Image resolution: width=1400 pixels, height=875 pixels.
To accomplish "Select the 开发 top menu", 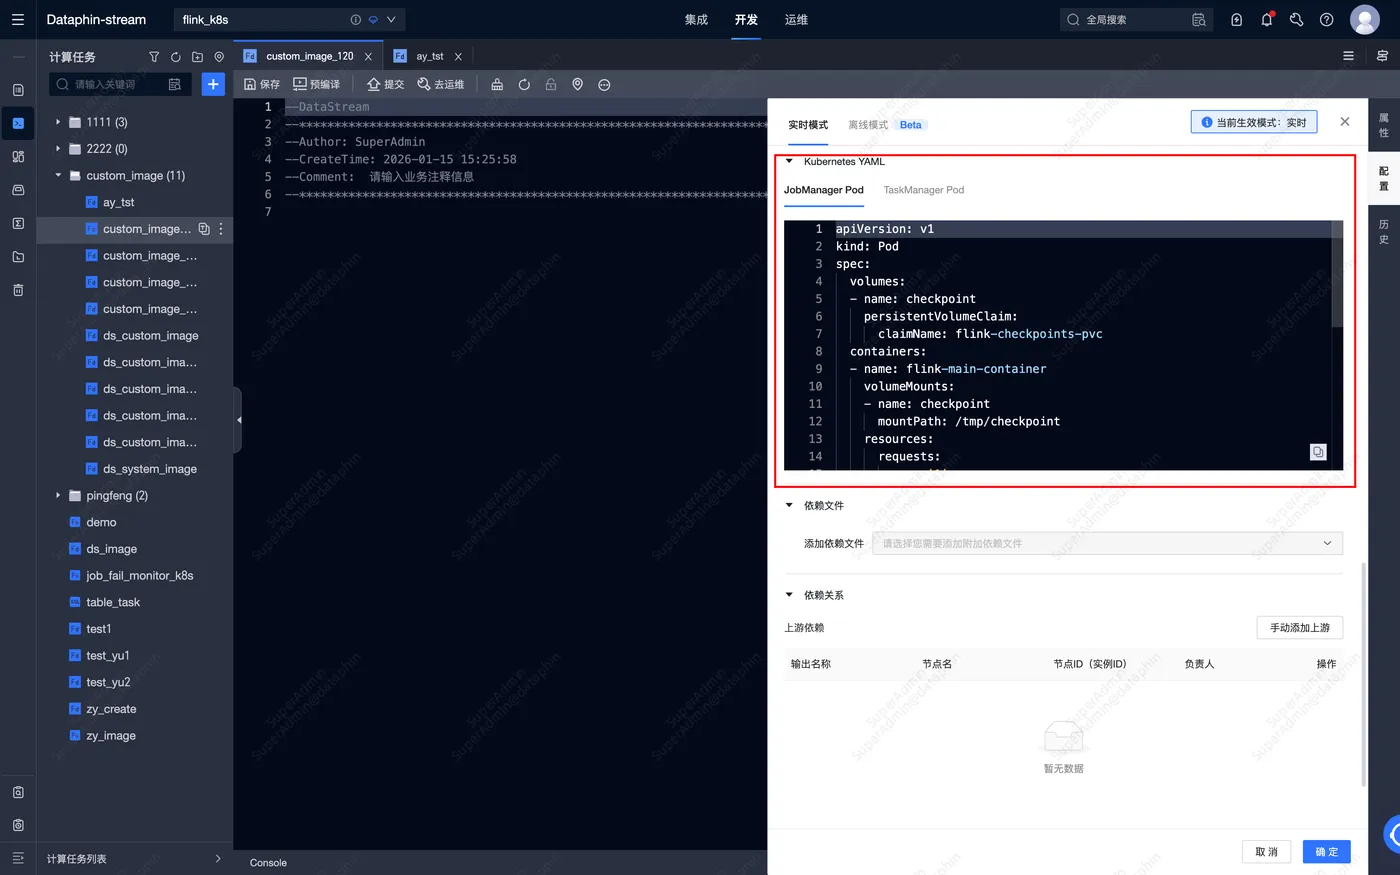I will [x=746, y=20].
